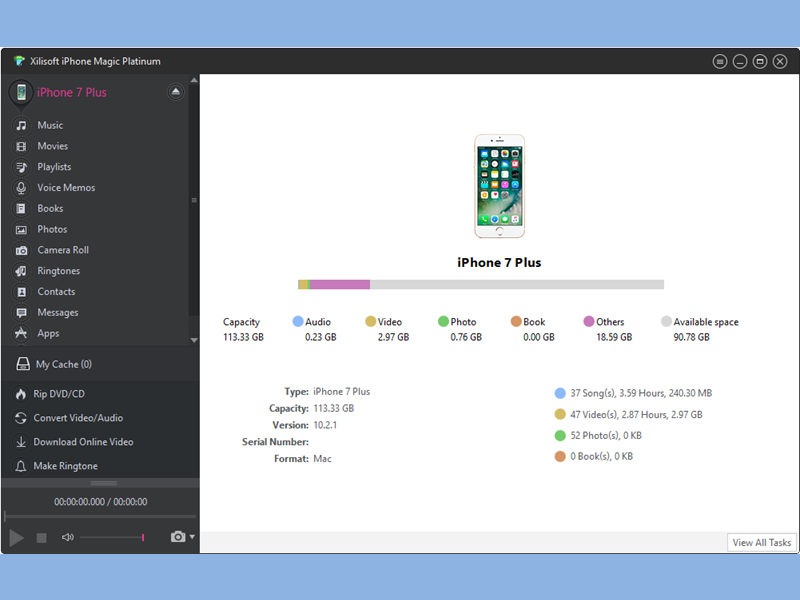800x600 pixels.
Task: Open the Music category icon
Action: pyautogui.click(x=21, y=126)
